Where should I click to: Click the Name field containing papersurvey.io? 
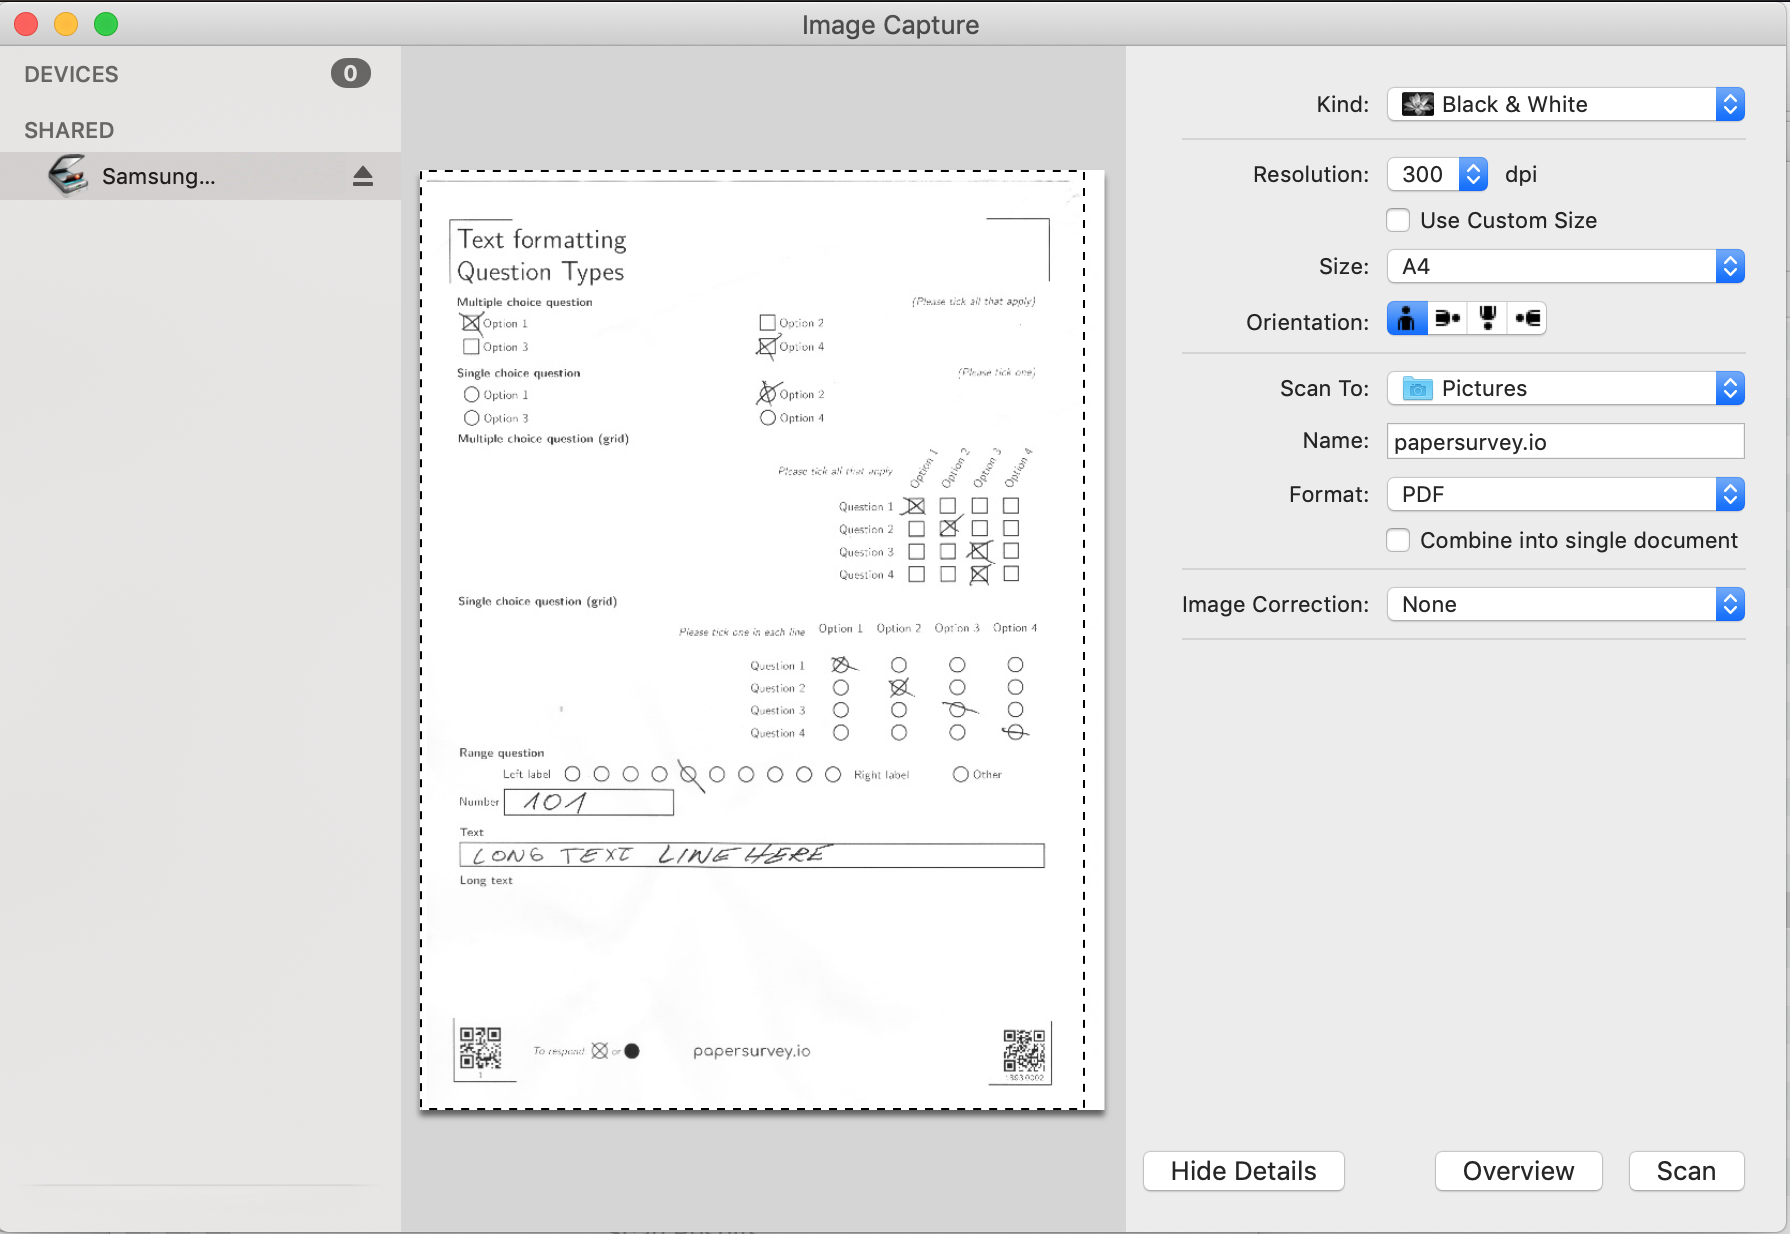click(x=1566, y=442)
